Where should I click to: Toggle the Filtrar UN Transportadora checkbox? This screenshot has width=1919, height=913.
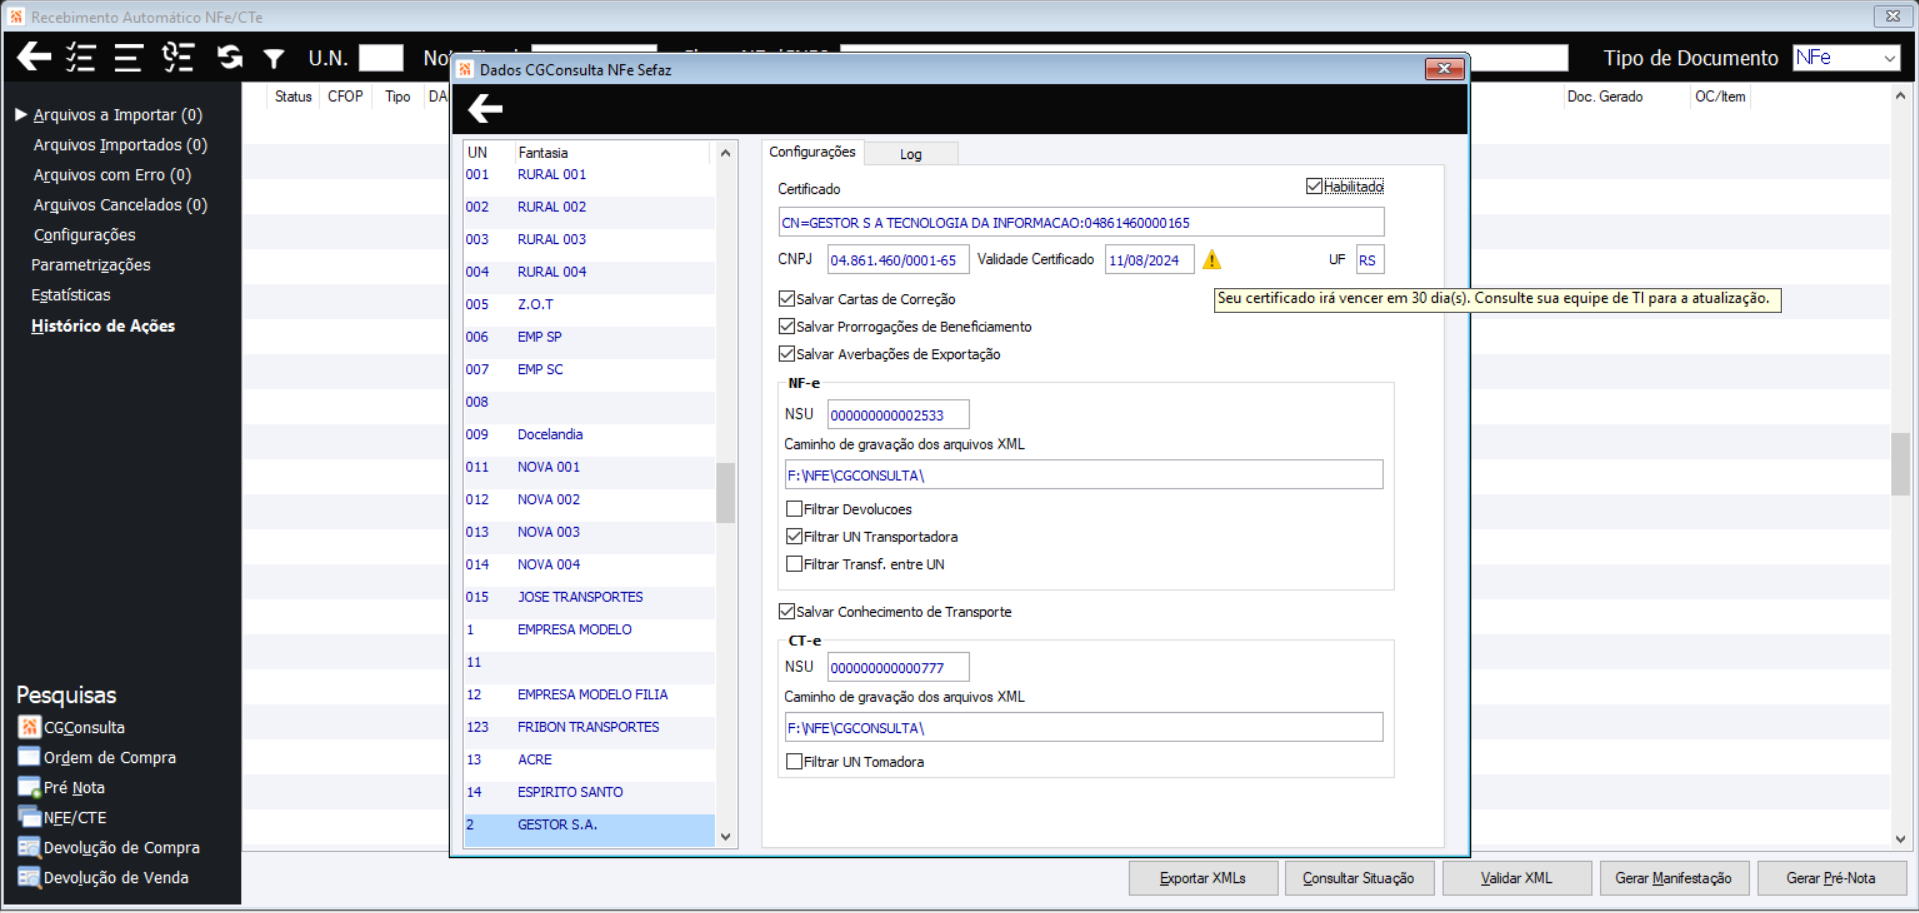pyautogui.click(x=794, y=536)
